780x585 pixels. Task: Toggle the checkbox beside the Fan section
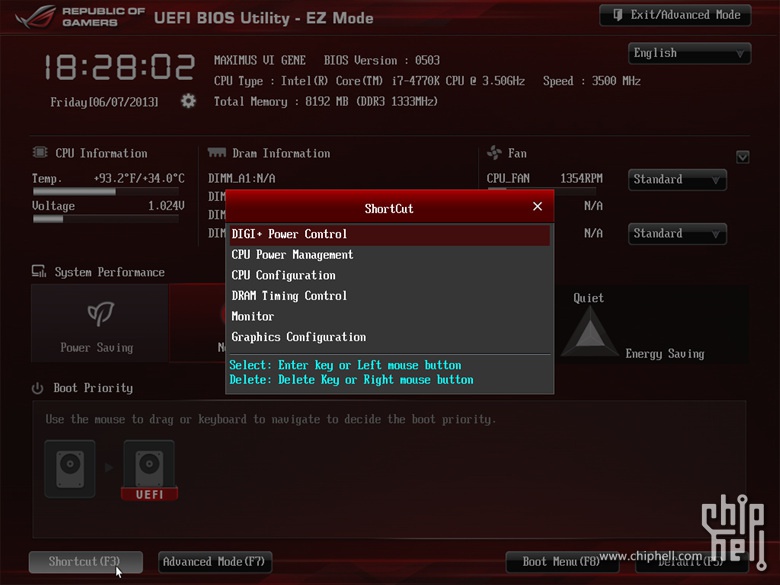click(743, 157)
